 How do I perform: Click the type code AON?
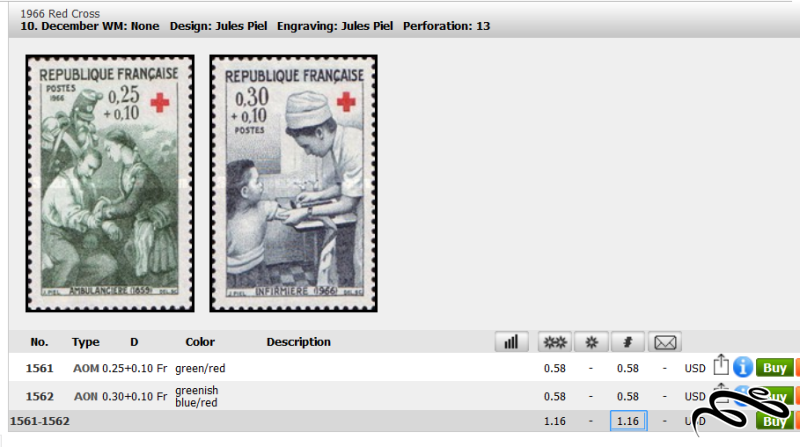pos(86,396)
